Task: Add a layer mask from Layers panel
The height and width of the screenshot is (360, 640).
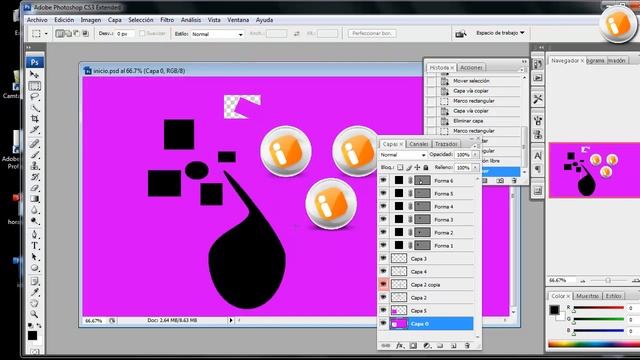Action: (x=413, y=346)
